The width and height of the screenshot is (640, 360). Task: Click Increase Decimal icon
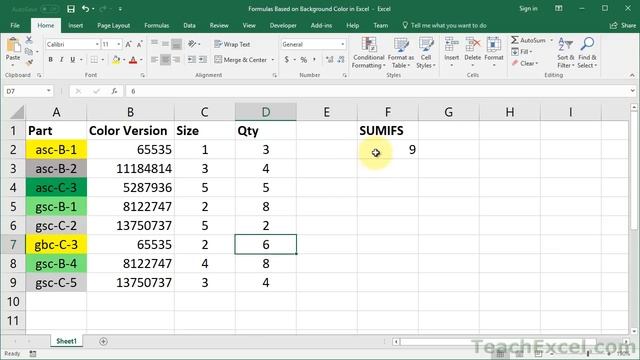tap(330, 60)
